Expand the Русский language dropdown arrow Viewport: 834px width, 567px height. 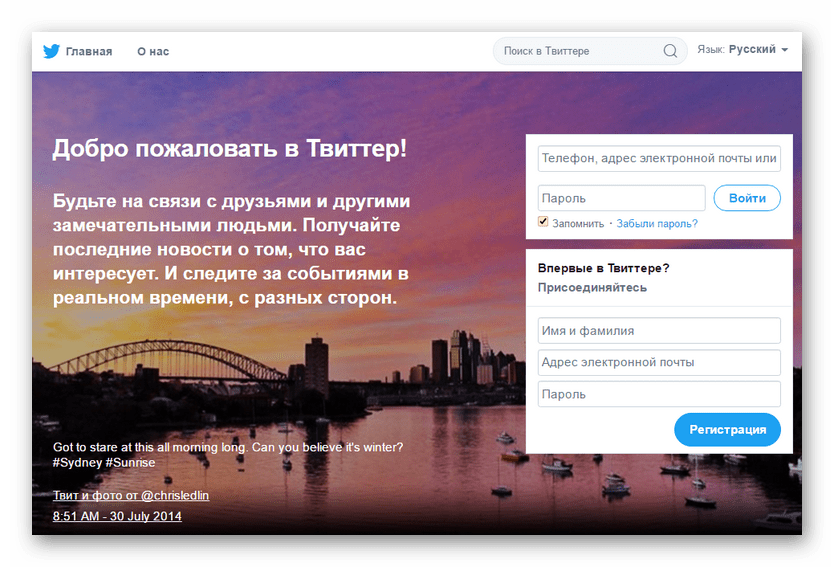click(785, 49)
